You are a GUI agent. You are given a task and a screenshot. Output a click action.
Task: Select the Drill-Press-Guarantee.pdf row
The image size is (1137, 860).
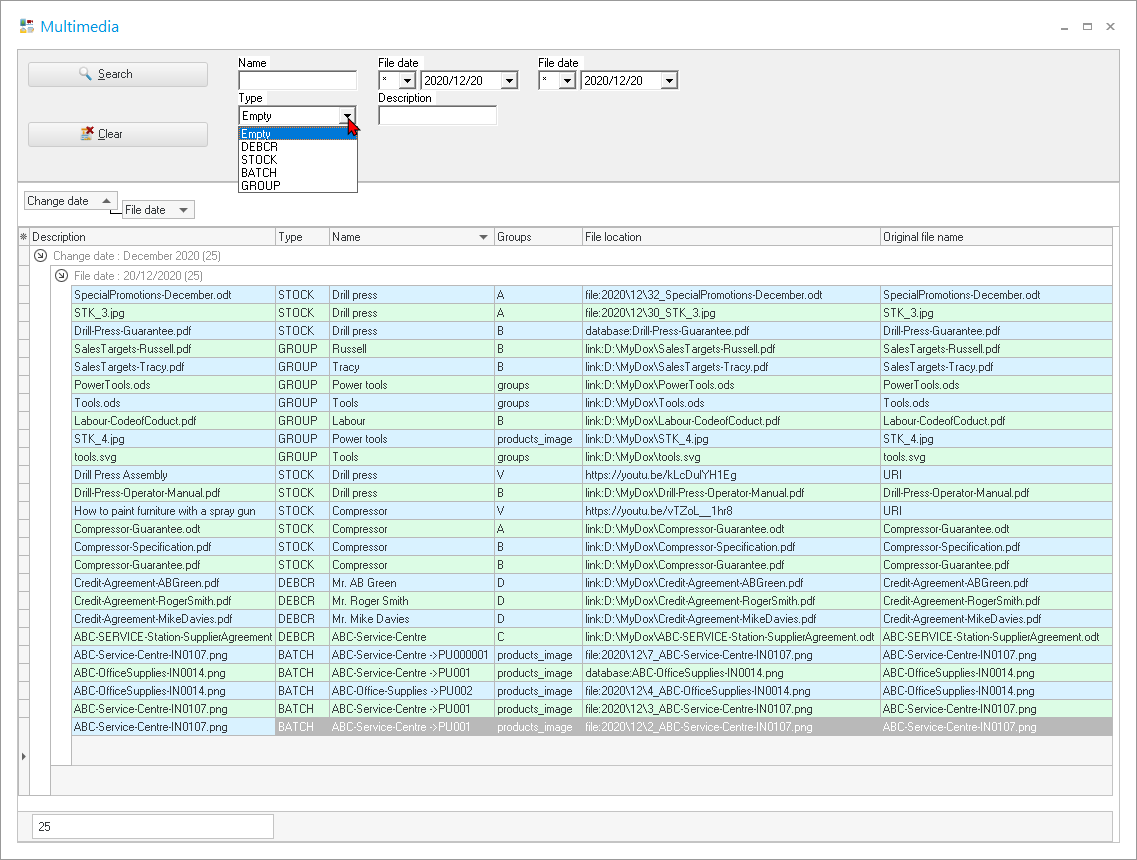click(172, 331)
